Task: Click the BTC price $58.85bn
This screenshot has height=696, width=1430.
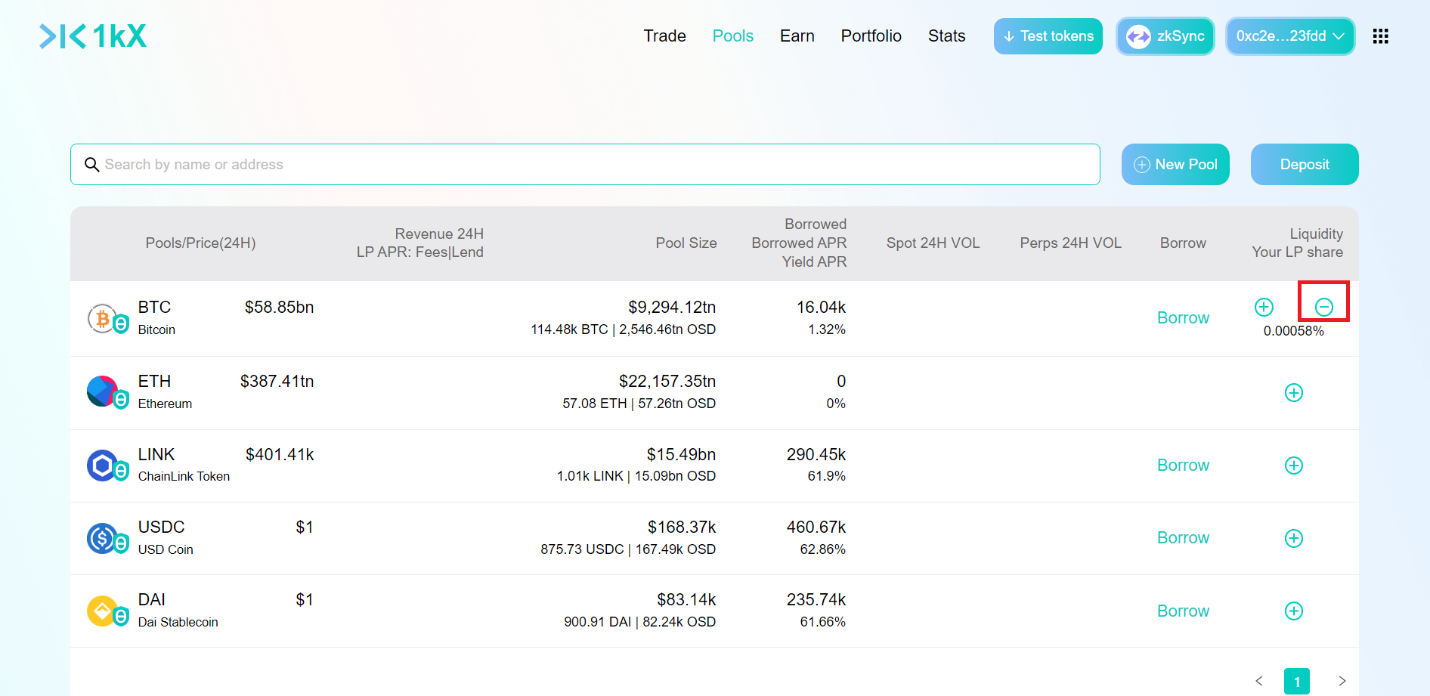Action: [279, 307]
